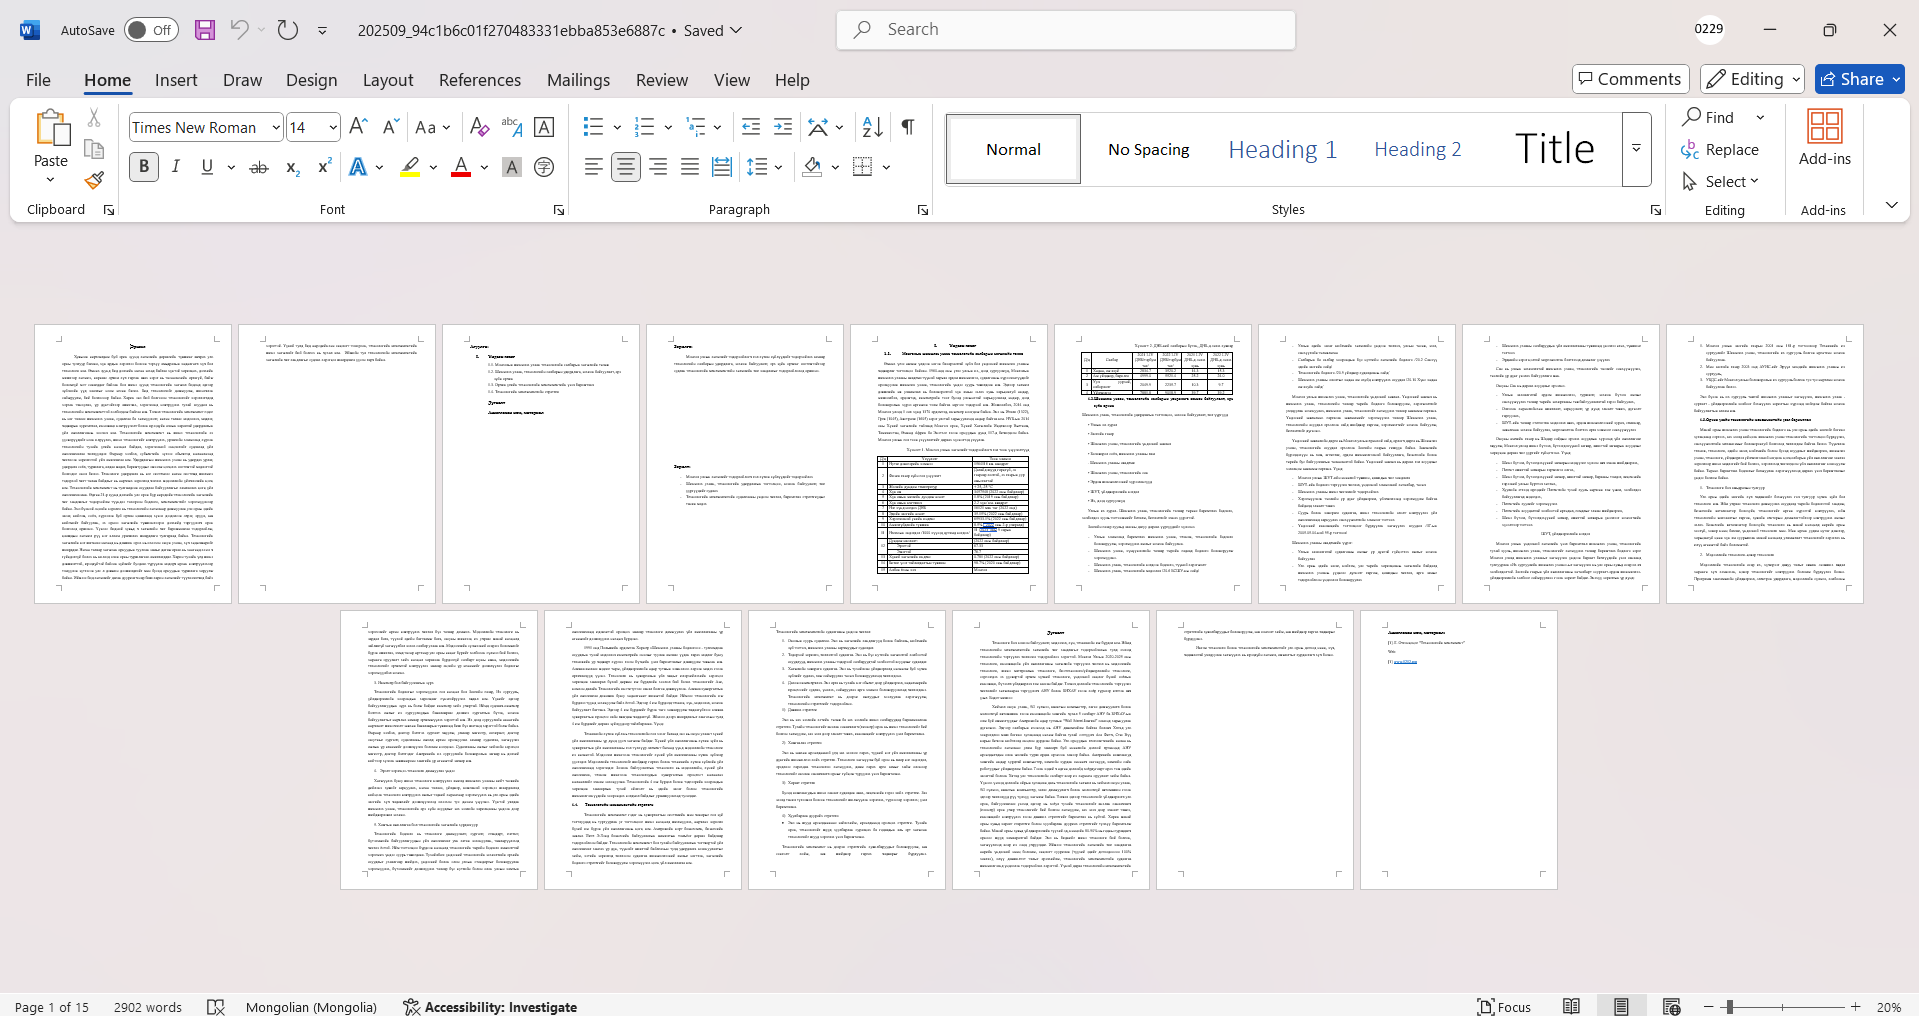Open the References ribbon tab
Screen dimensions: 1919x1016
[x=479, y=80]
